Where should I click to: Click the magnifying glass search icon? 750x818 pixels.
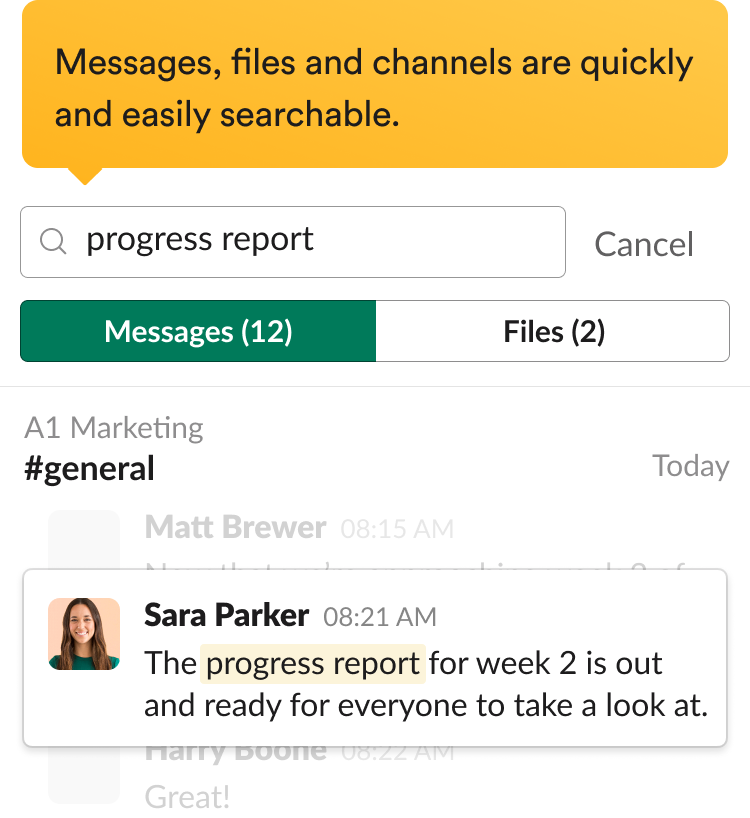pyautogui.click(x=53, y=242)
